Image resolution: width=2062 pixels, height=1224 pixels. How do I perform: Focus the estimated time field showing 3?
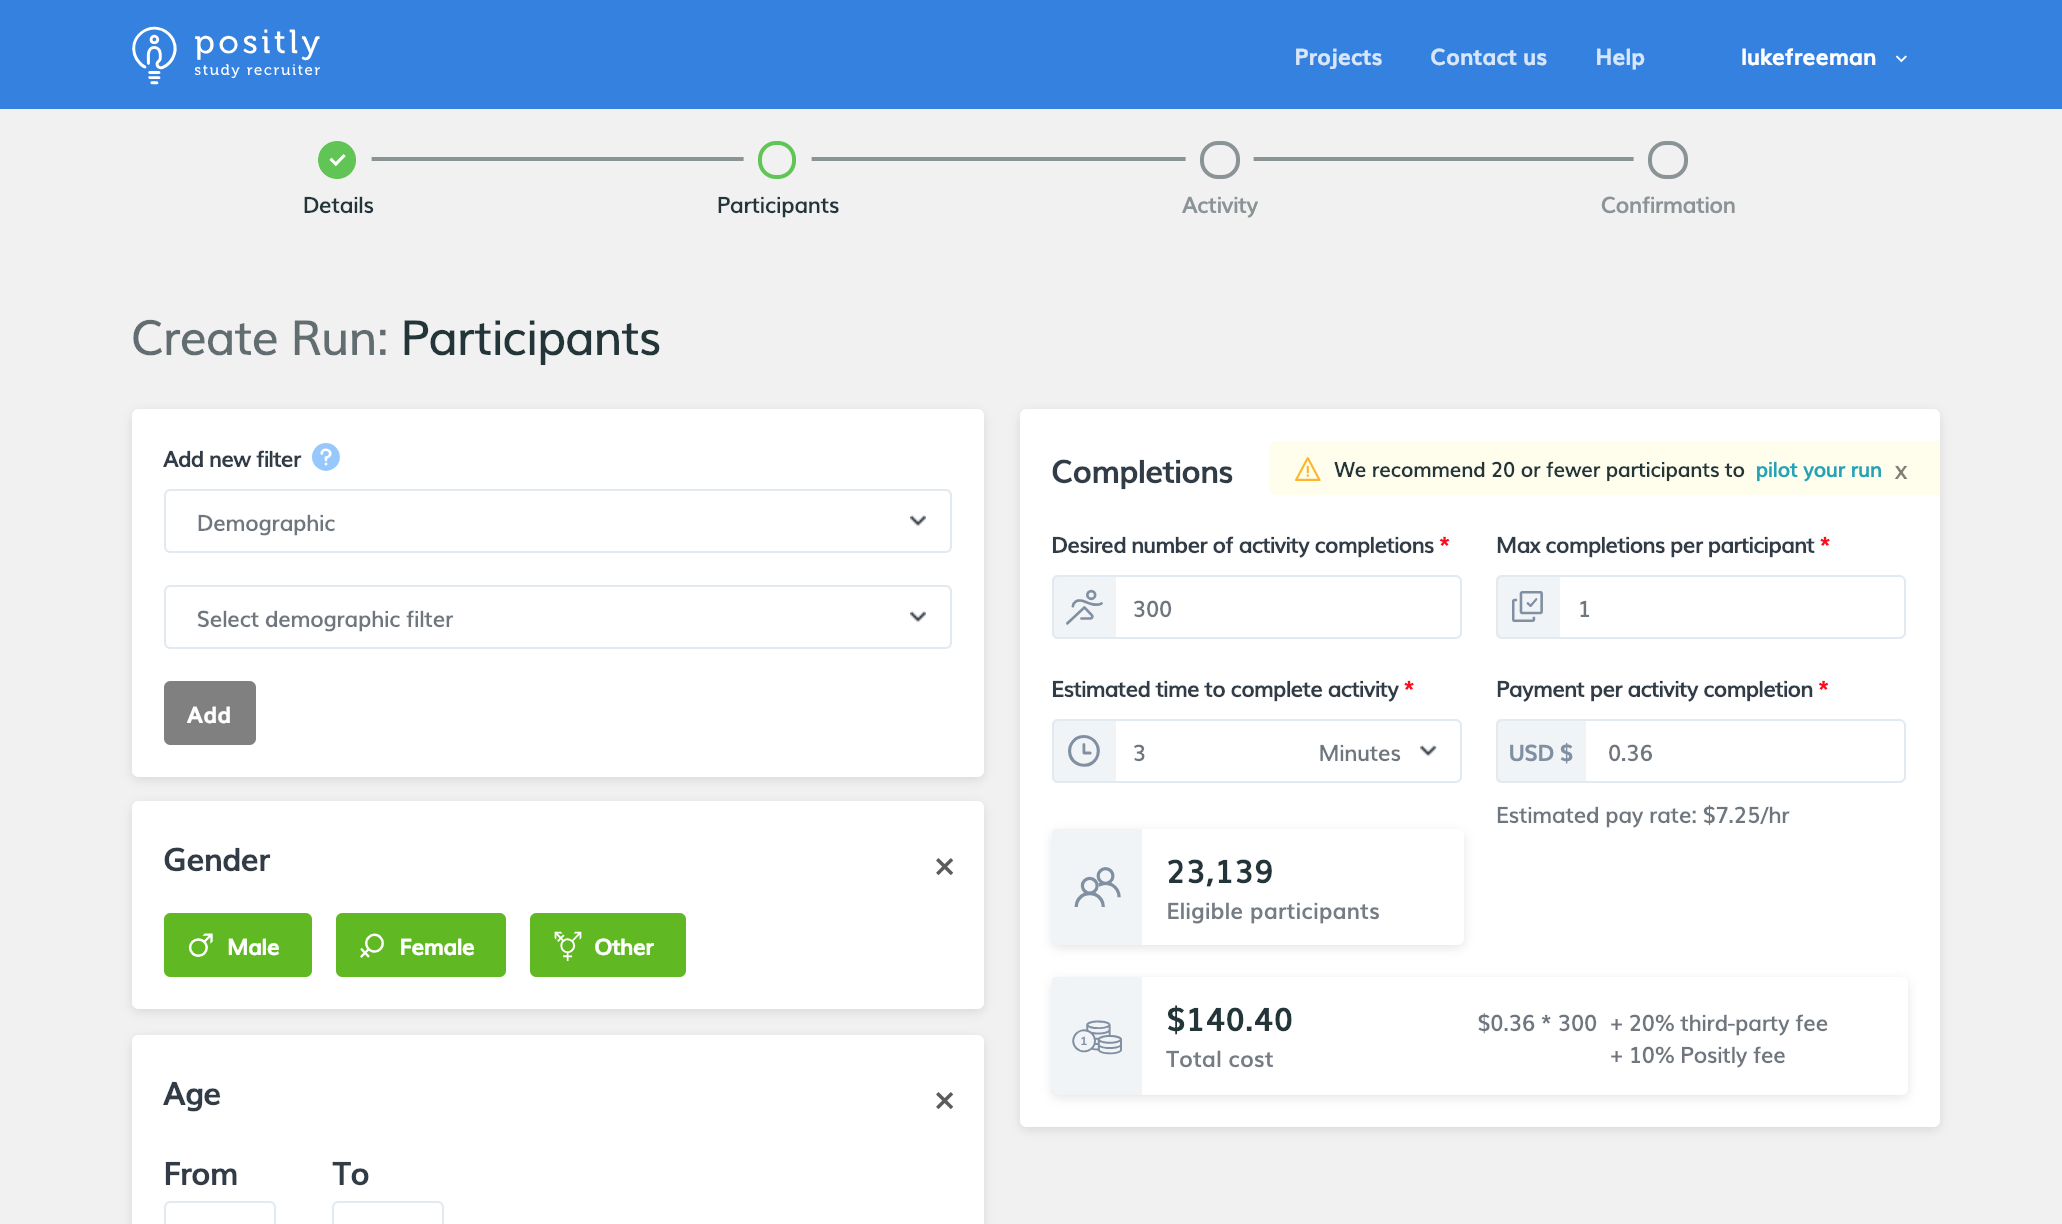(1210, 751)
